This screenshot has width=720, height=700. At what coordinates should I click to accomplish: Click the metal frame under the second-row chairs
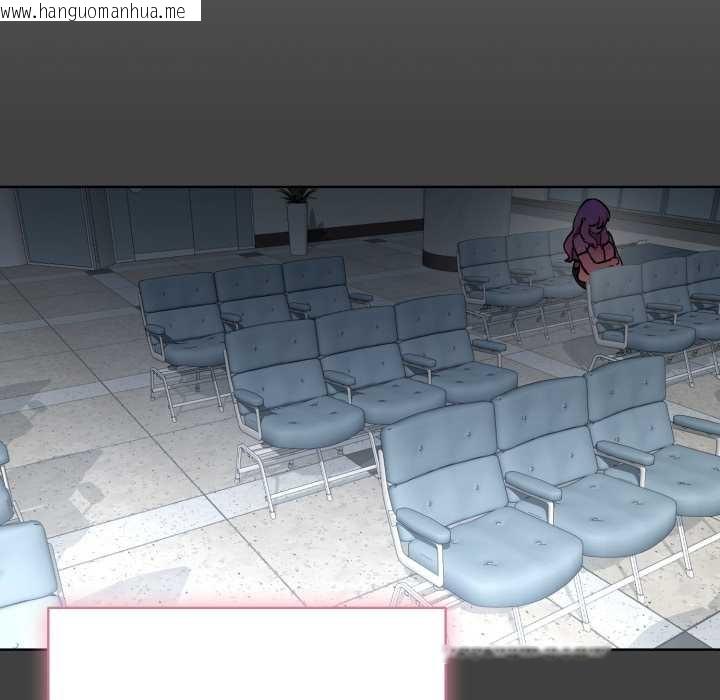[x=300, y=462]
